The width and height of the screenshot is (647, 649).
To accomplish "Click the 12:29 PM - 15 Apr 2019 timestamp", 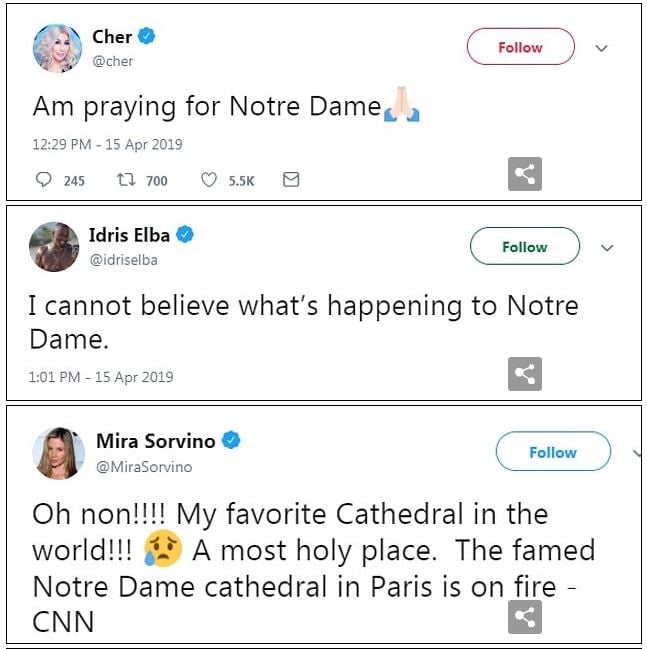I will (x=107, y=144).
